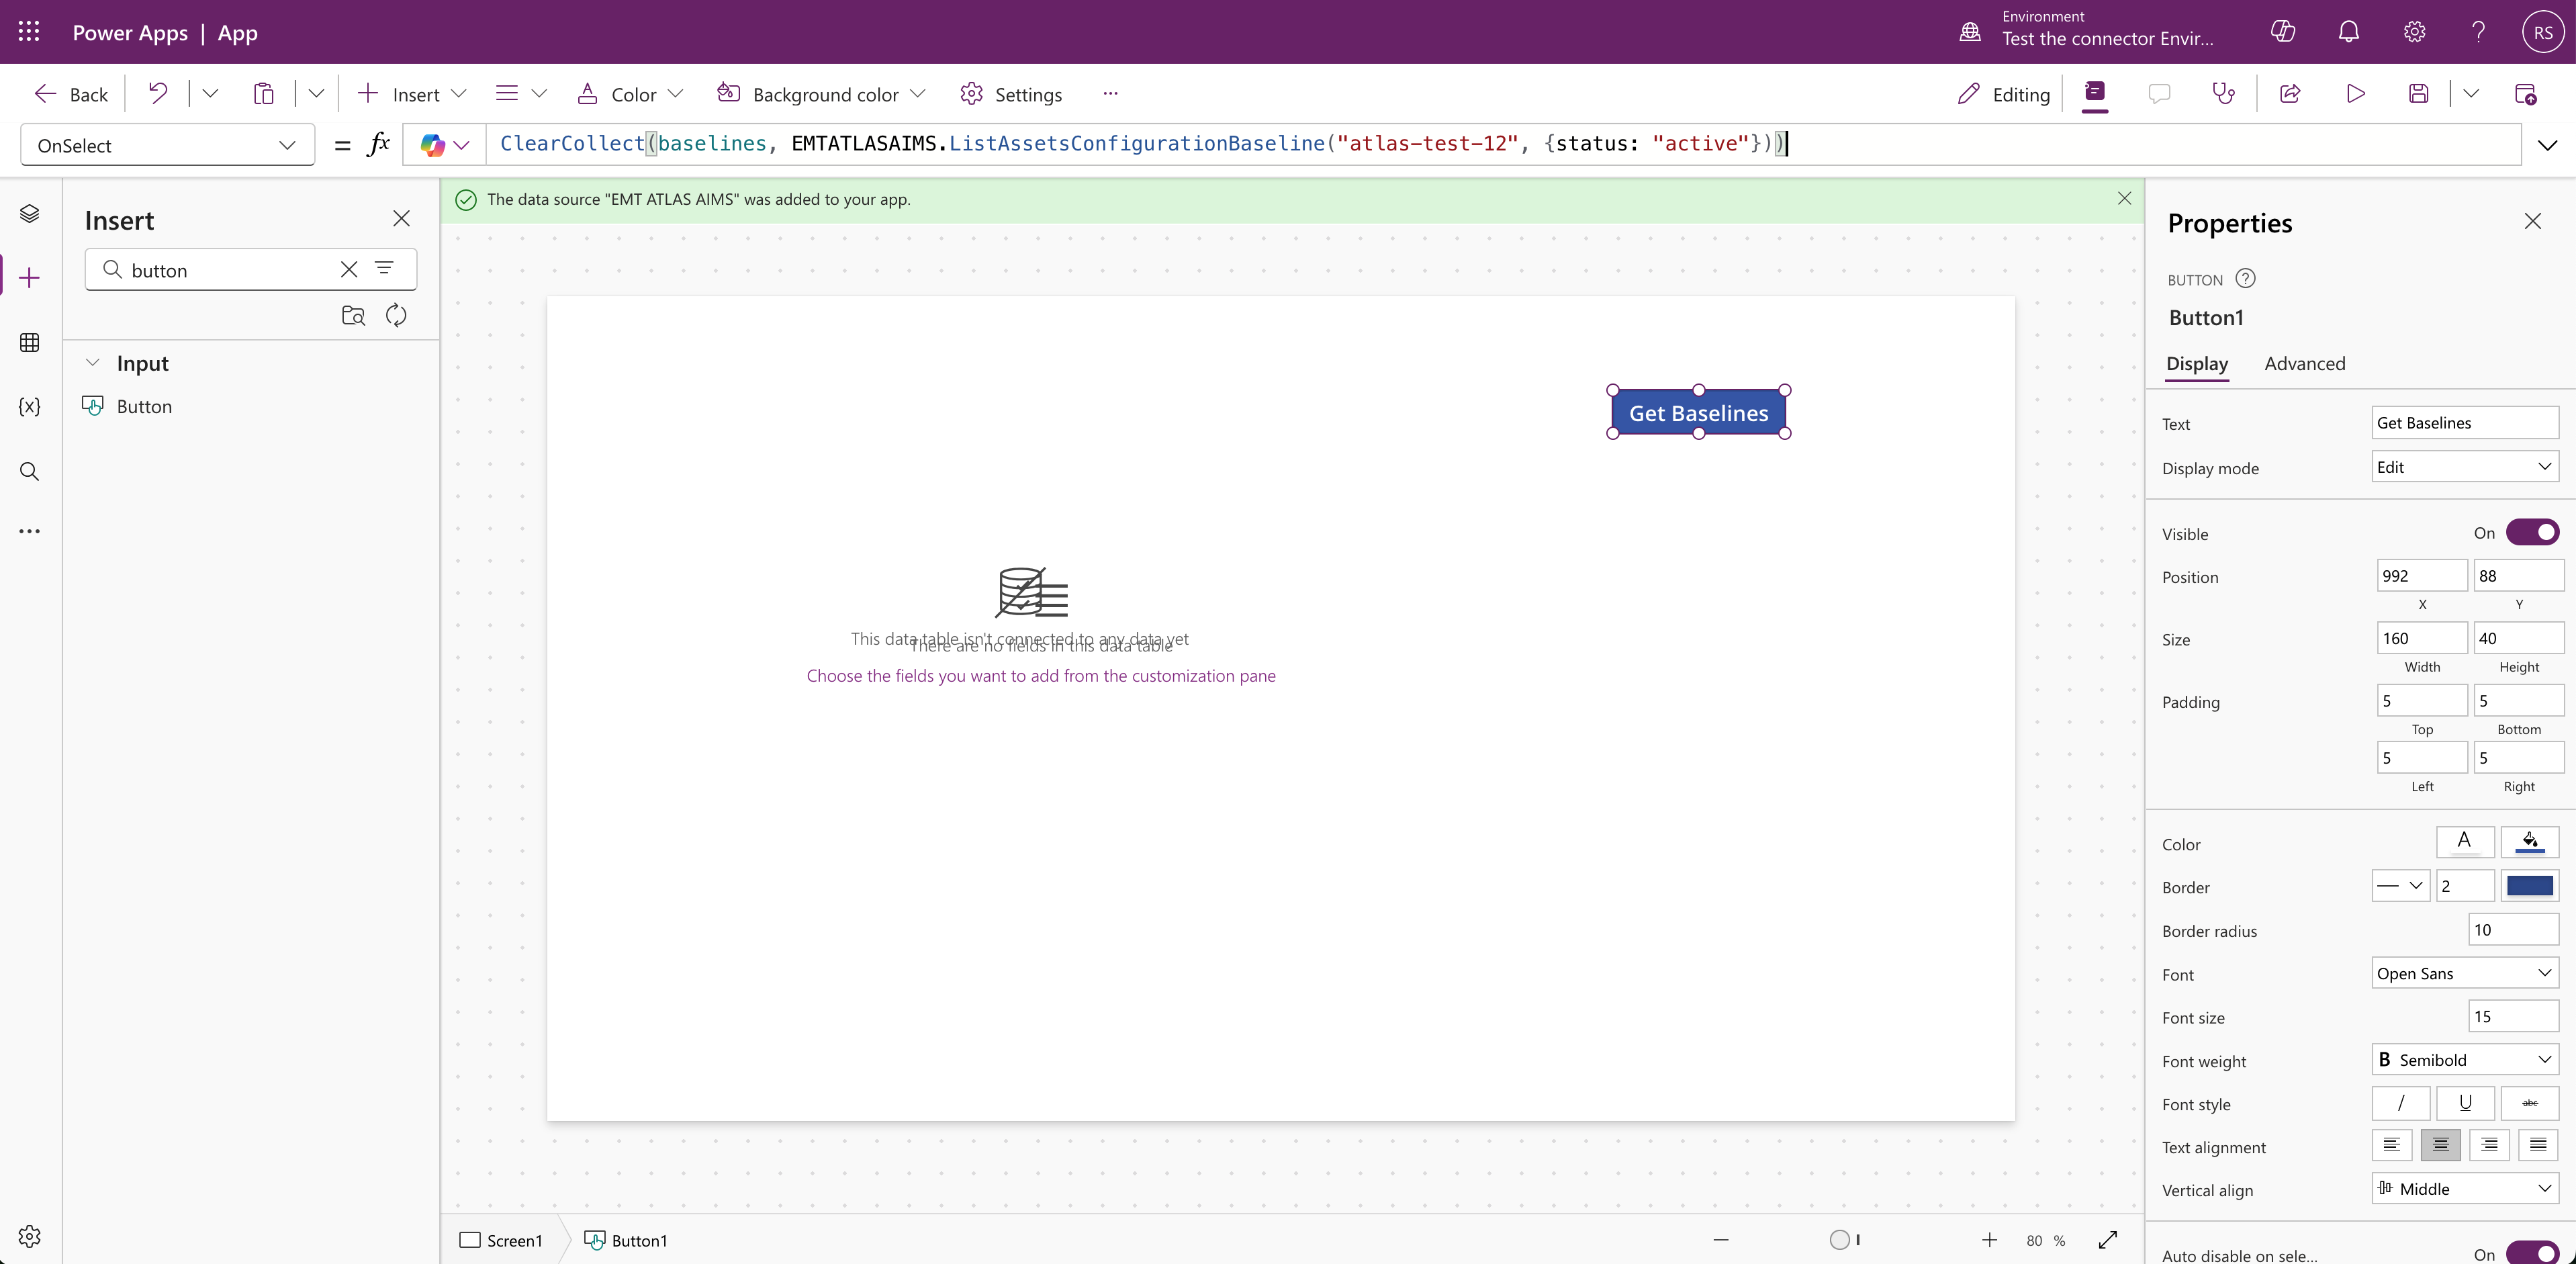Toggle the Visible switch off
The width and height of the screenshot is (2576, 1264).
click(x=2532, y=533)
